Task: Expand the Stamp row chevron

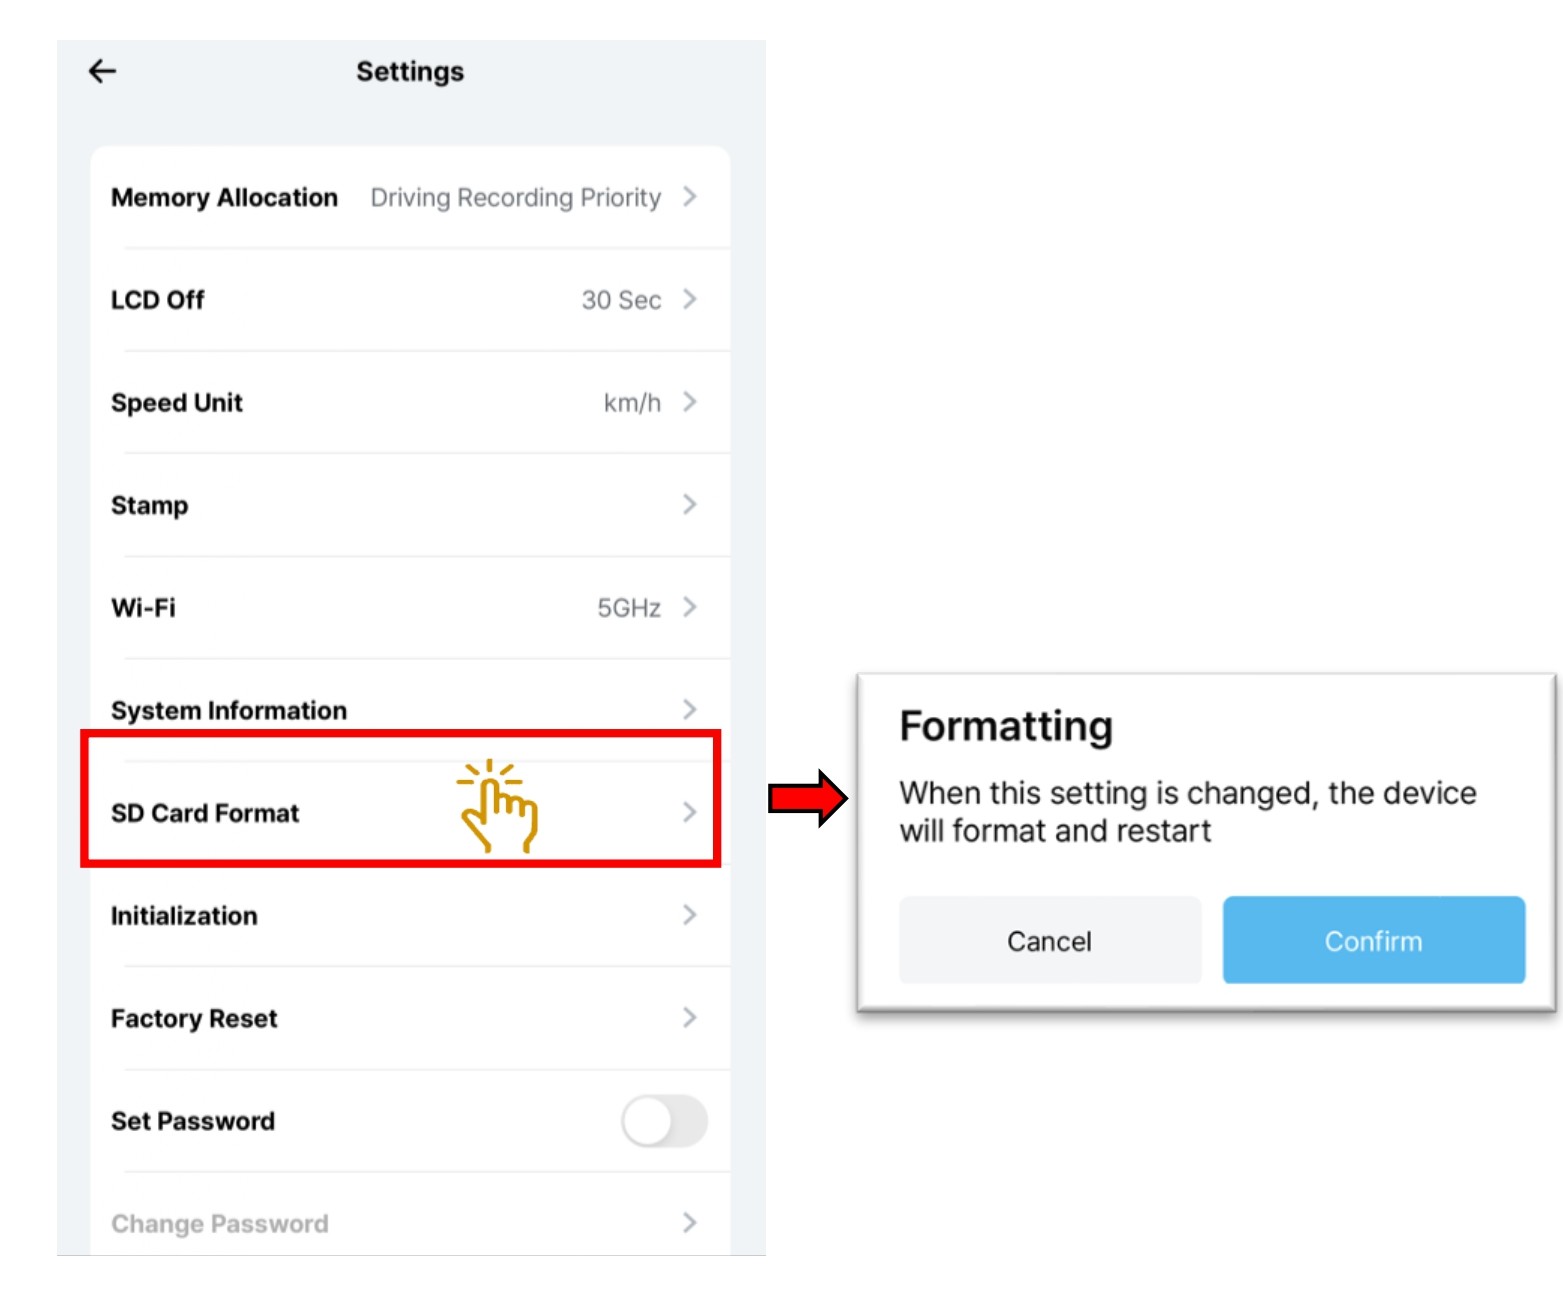Action: tap(689, 504)
